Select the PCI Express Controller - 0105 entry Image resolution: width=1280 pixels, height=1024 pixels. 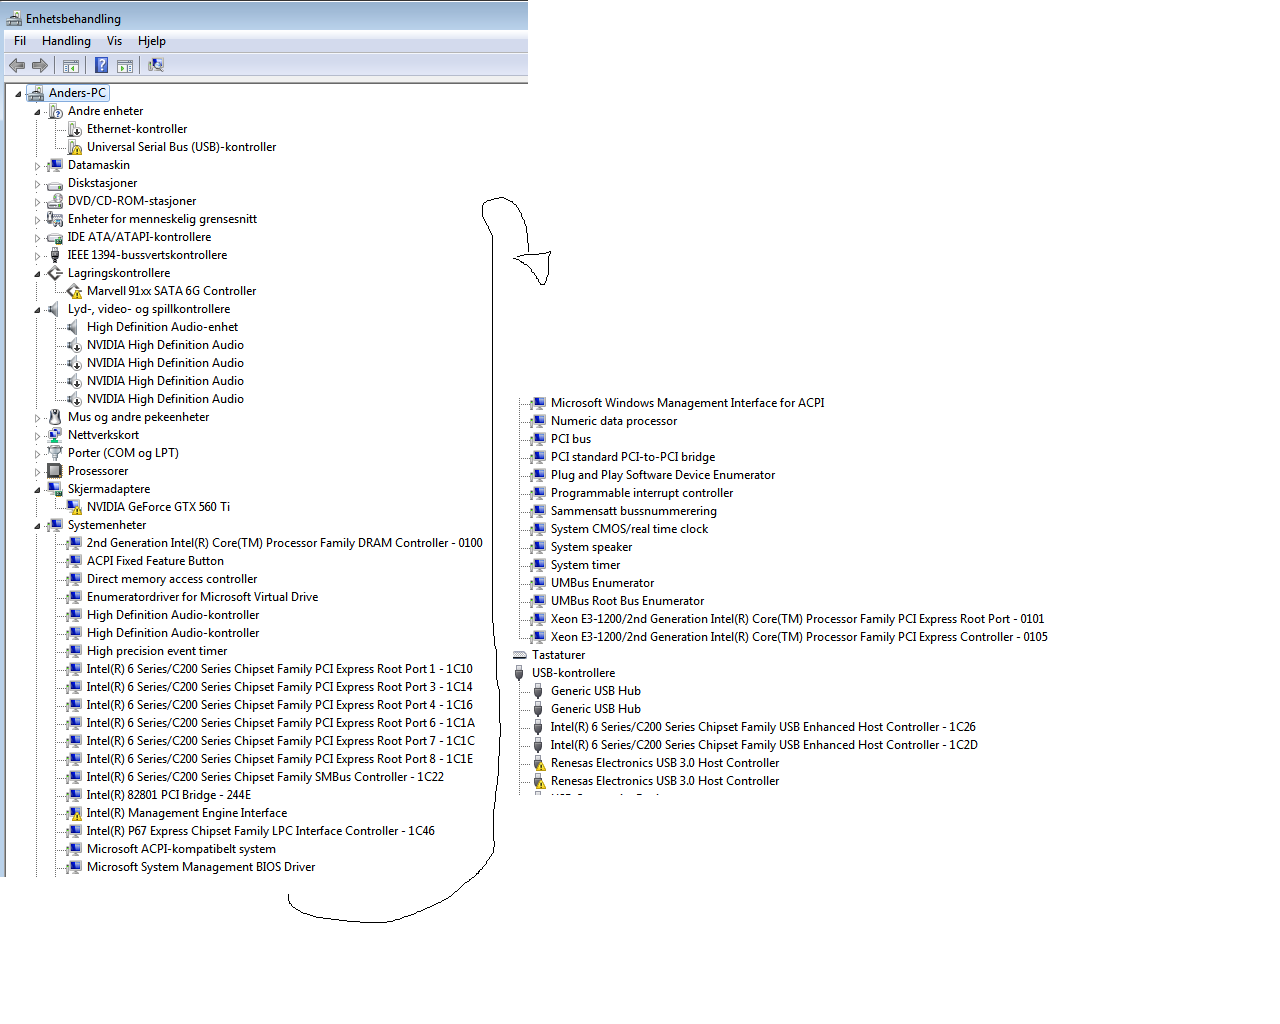point(799,637)
